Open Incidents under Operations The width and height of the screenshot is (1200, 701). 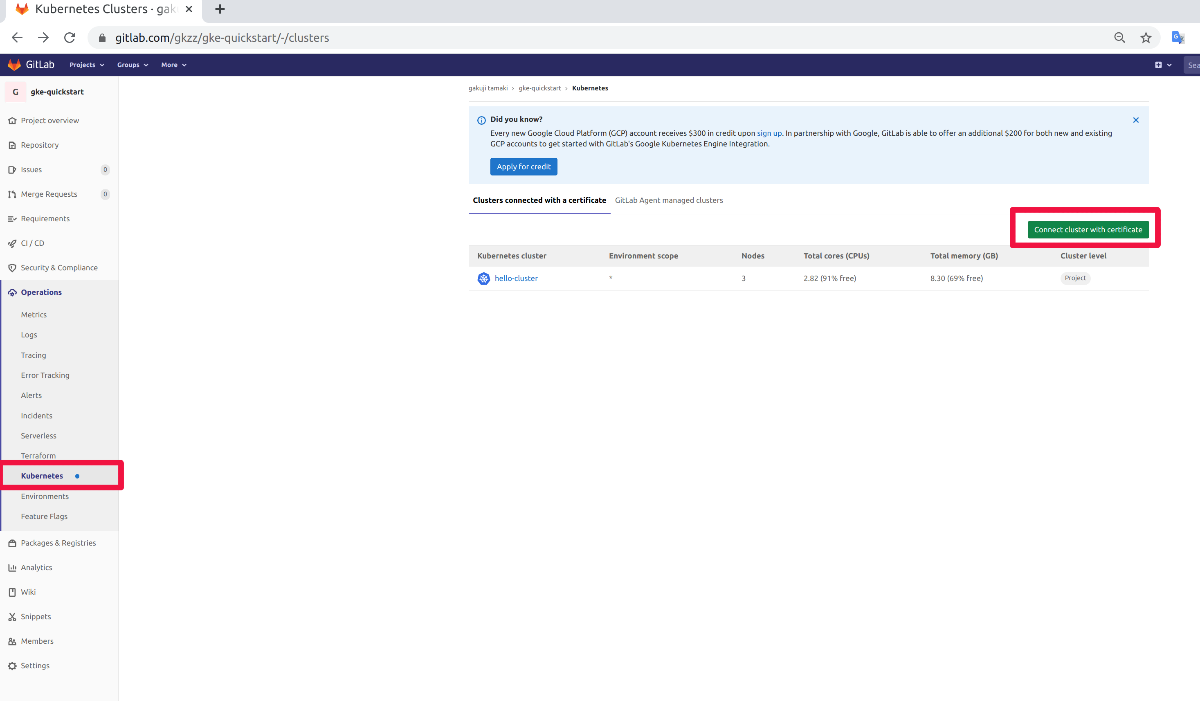coord(37,416)
